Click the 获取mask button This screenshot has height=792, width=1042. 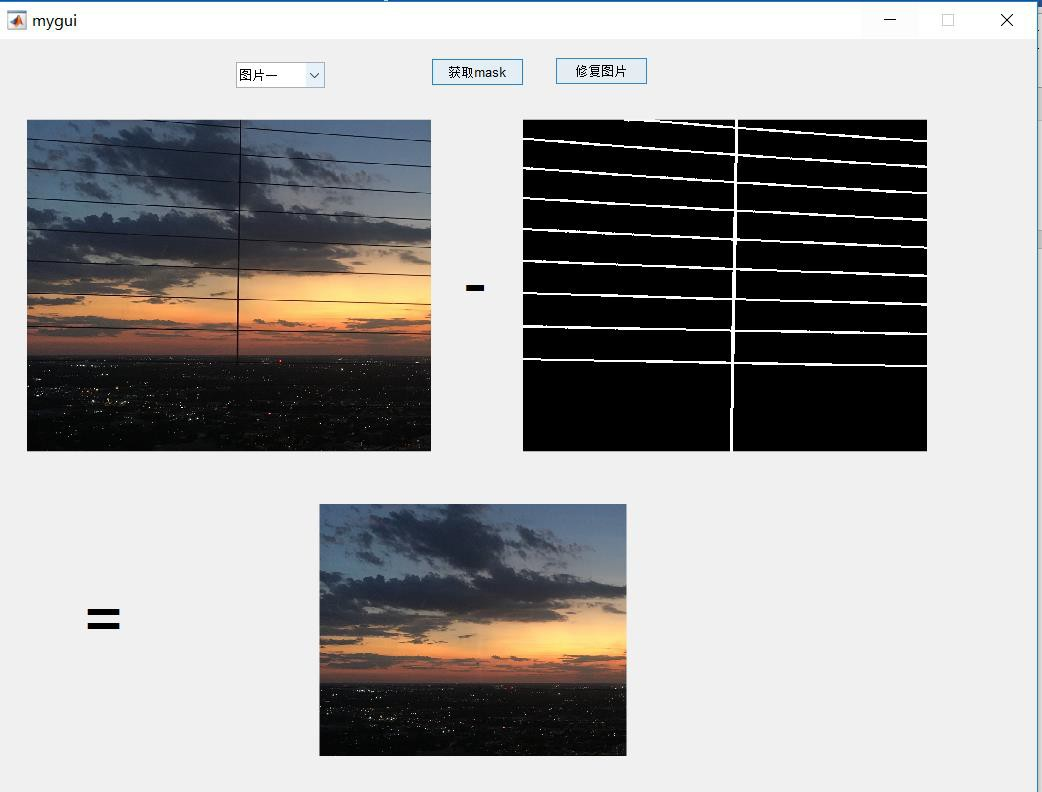pos(477,72)
